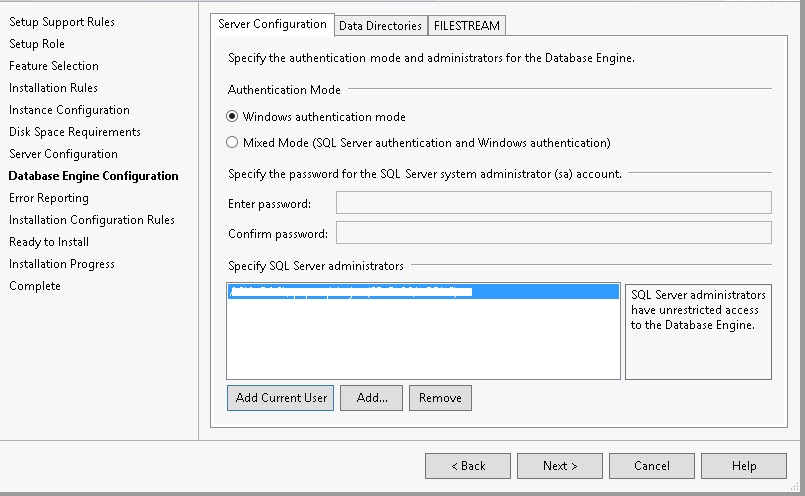Viewport: 805px width, 496px height.
Task: Select the Server Configuration tab
Action: pyautogui.click(x=272, y=24)
